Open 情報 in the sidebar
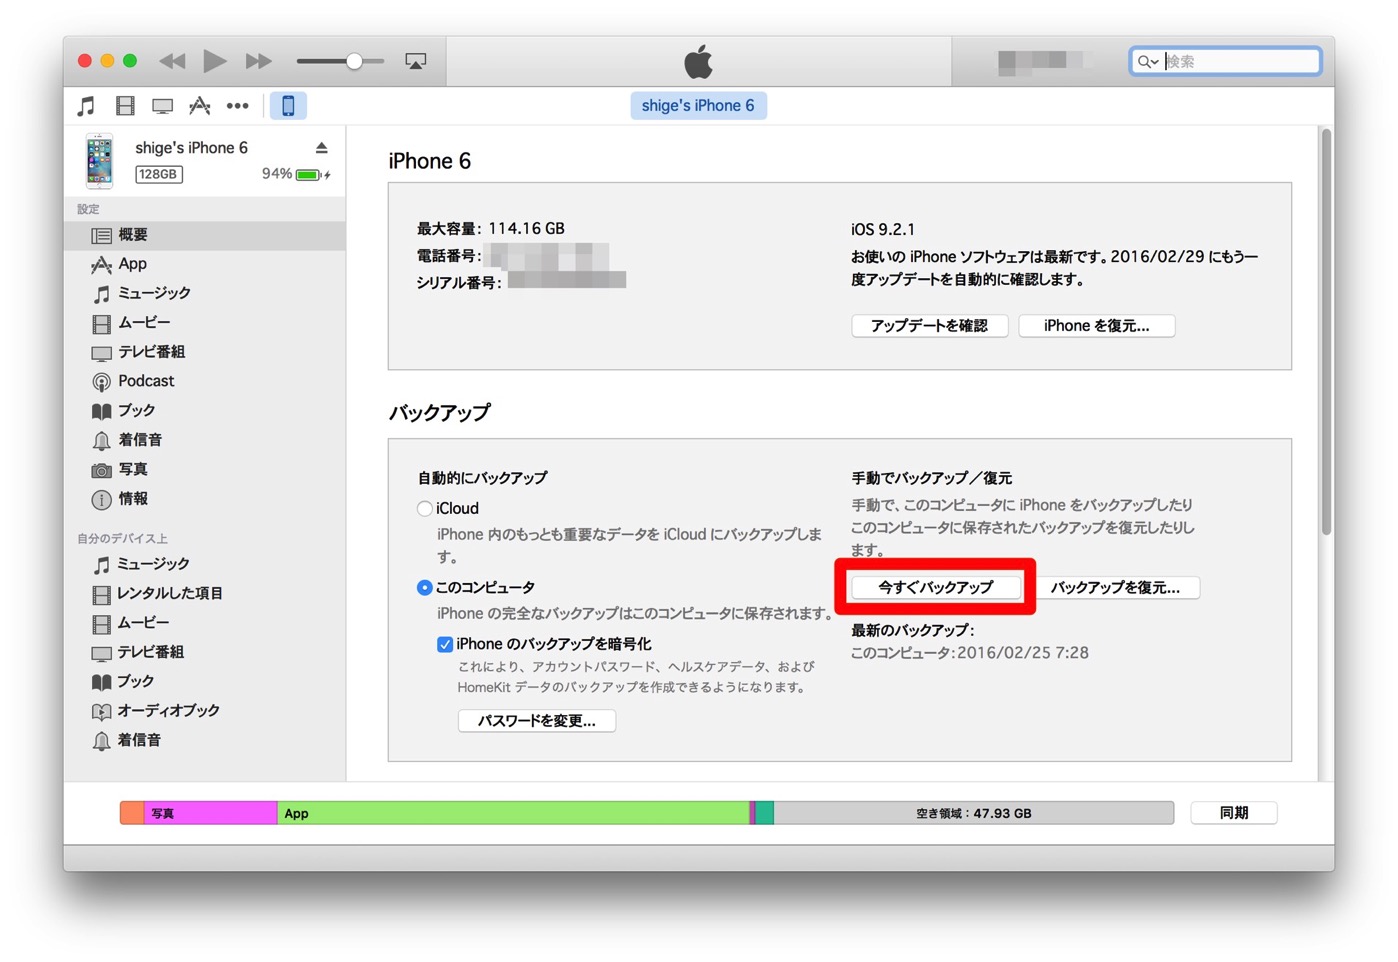This screenshot has width=1398, height=962. (205, 499)
